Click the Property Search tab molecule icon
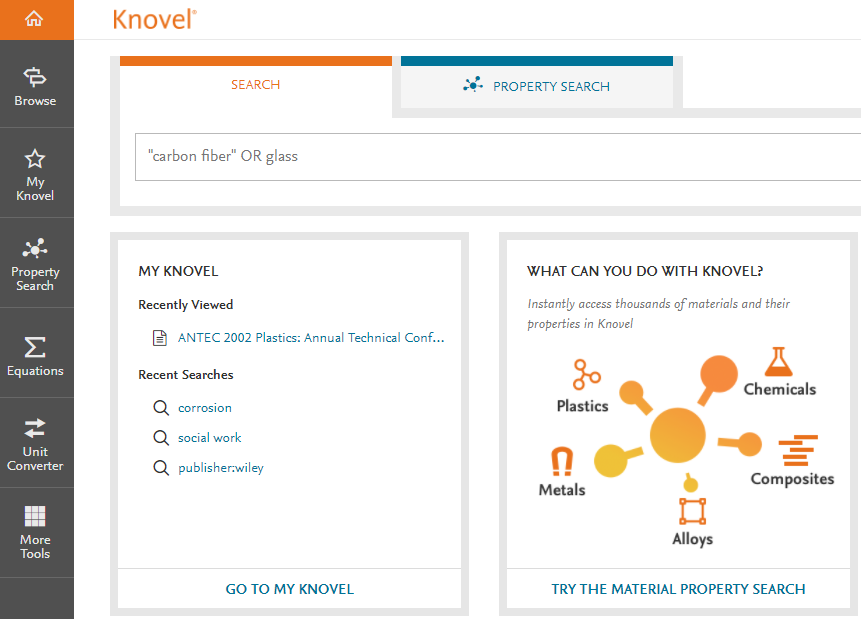Image resolution: width=861 pixels, height=619 pixels. [x=473, y=85]
